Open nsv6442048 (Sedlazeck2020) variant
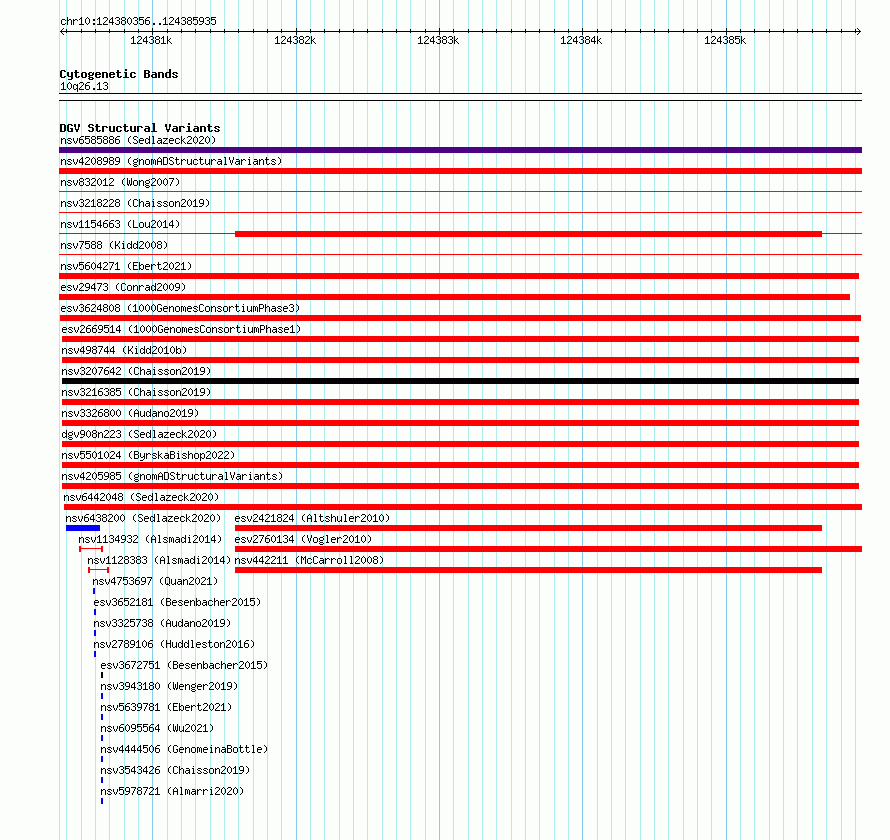Viewport: 890px width, 840px height. (141, 497)
